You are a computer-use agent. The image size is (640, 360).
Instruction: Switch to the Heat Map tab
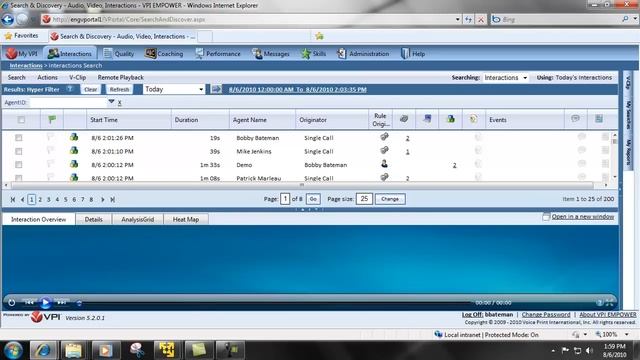pyautogui.click(x=186, y=219)
